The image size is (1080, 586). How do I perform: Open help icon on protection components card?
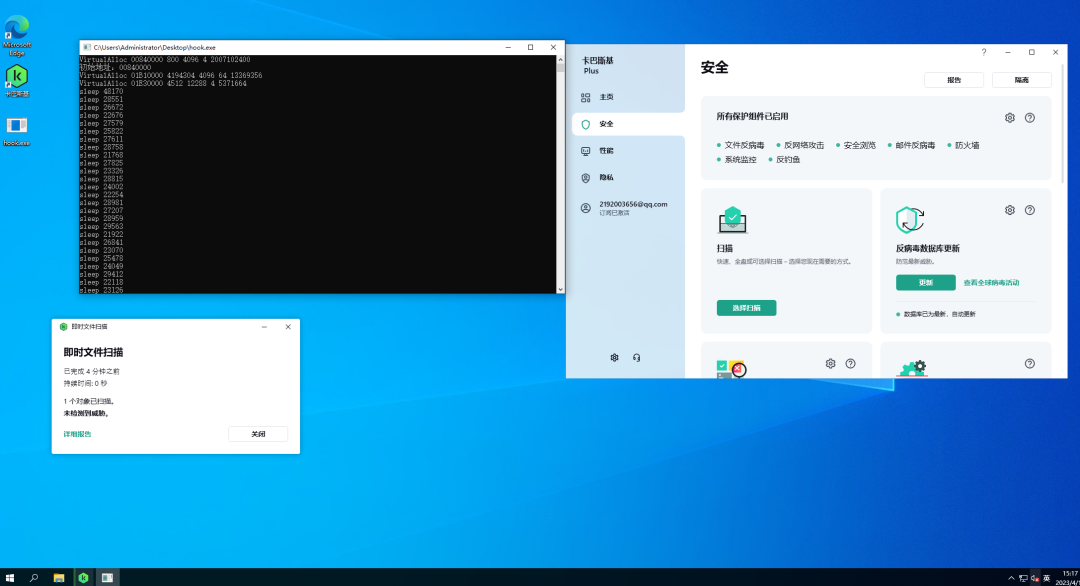click(x=1030, y=118)
